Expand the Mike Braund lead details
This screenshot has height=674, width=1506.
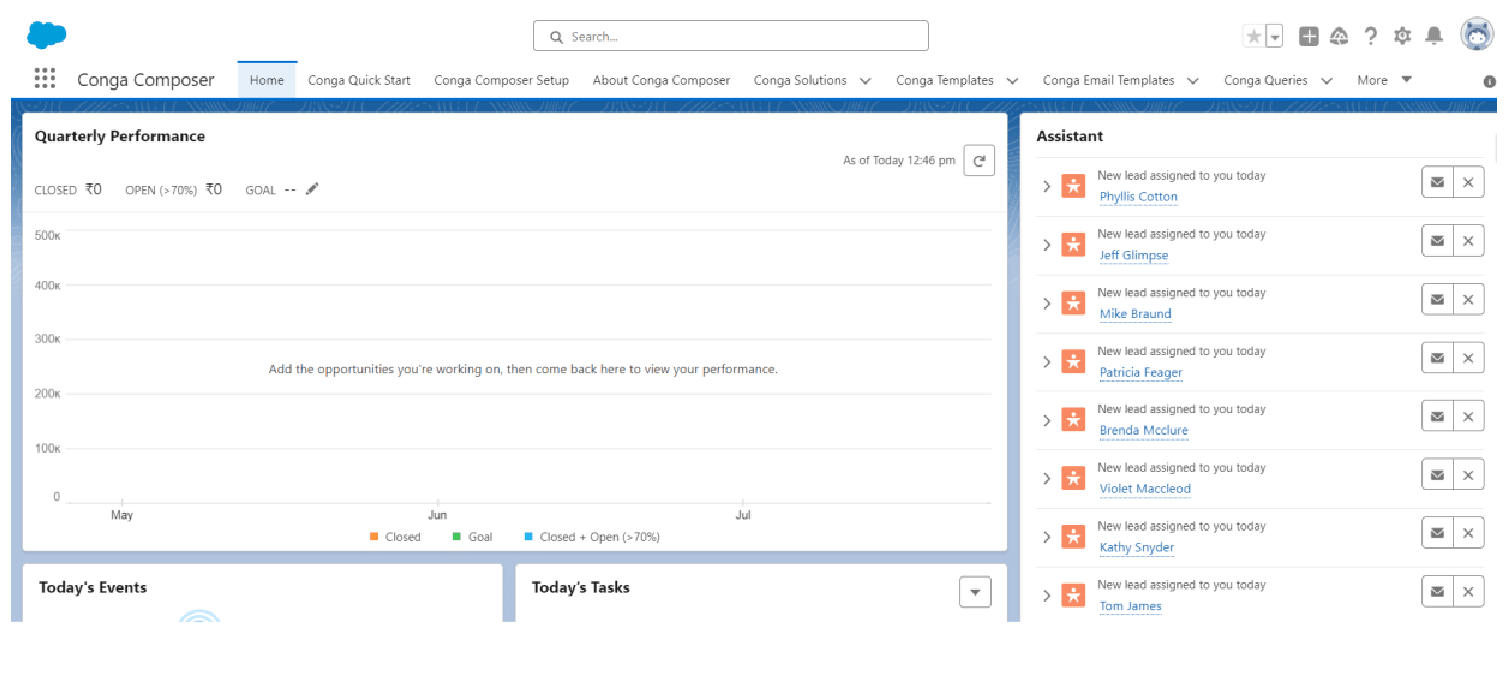(x=1046, y=303)
